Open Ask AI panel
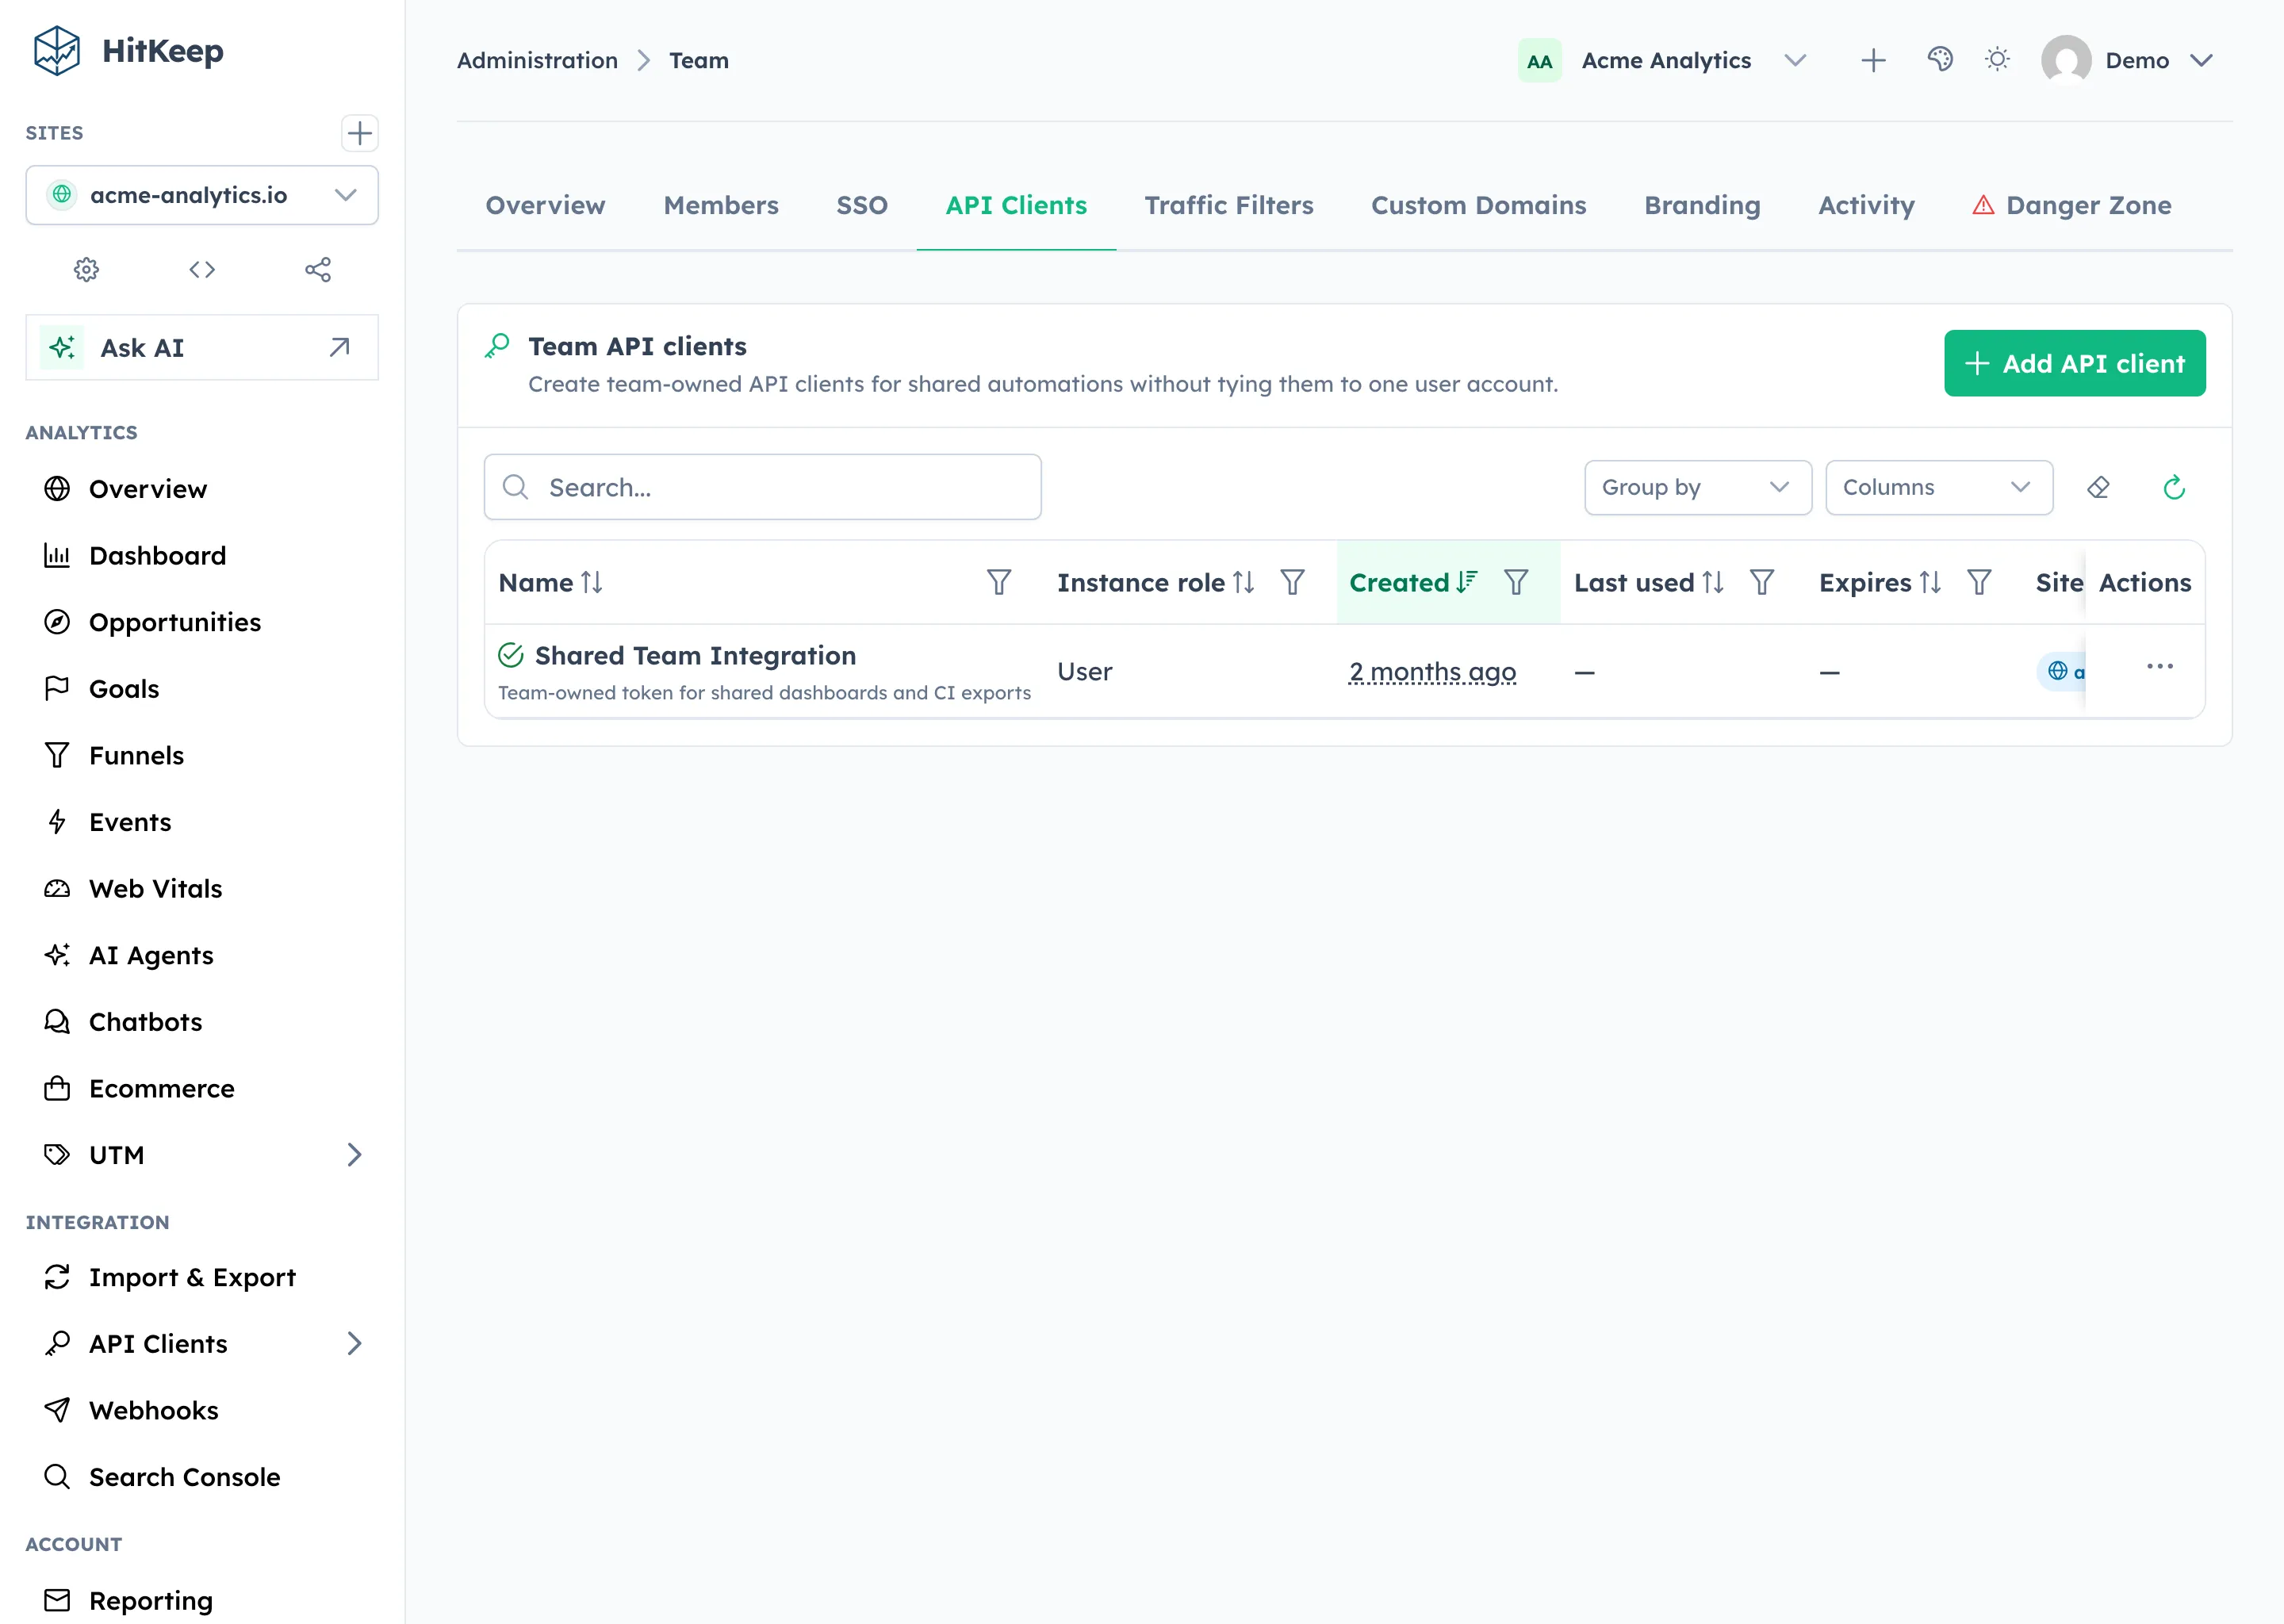The width and height of the screenshot is (2284, 1624). (x=202, y=348)
